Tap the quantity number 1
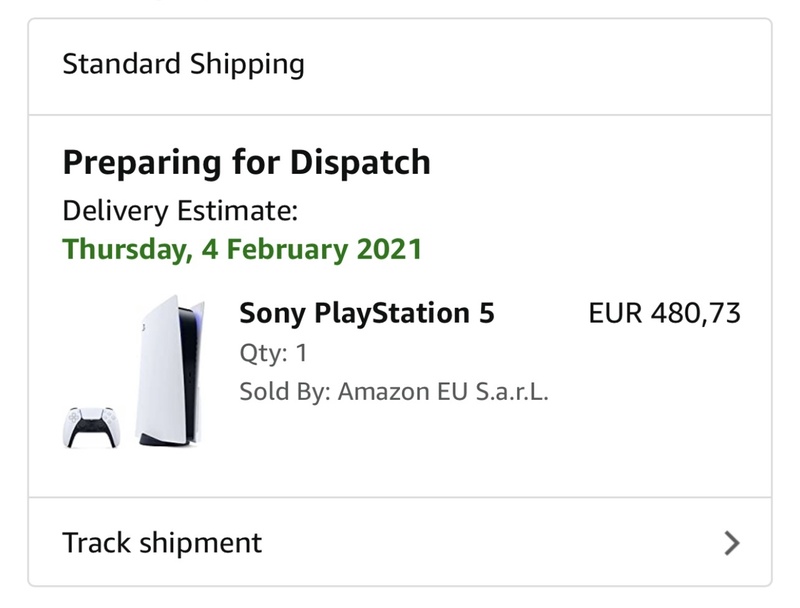Viewport: 800px width, 608px height. pyautogui.click(x=301, y=353)
